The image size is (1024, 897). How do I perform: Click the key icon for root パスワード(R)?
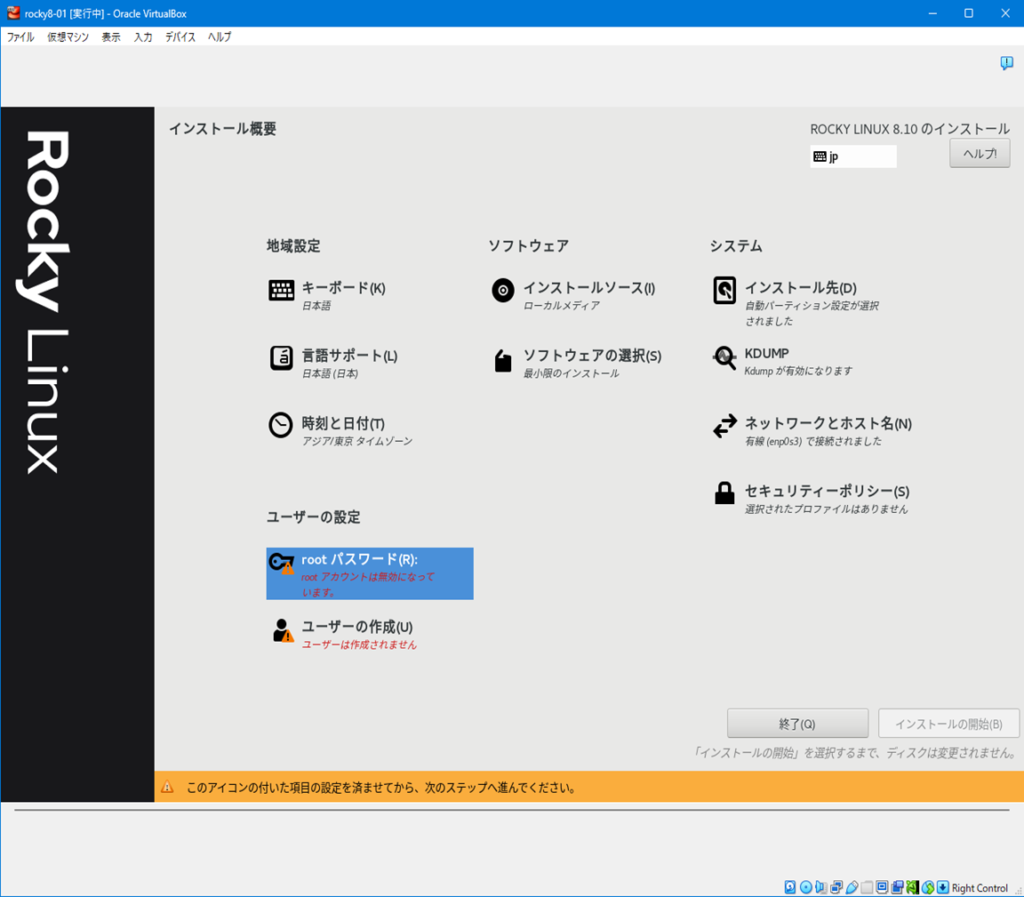pos(282,563)
